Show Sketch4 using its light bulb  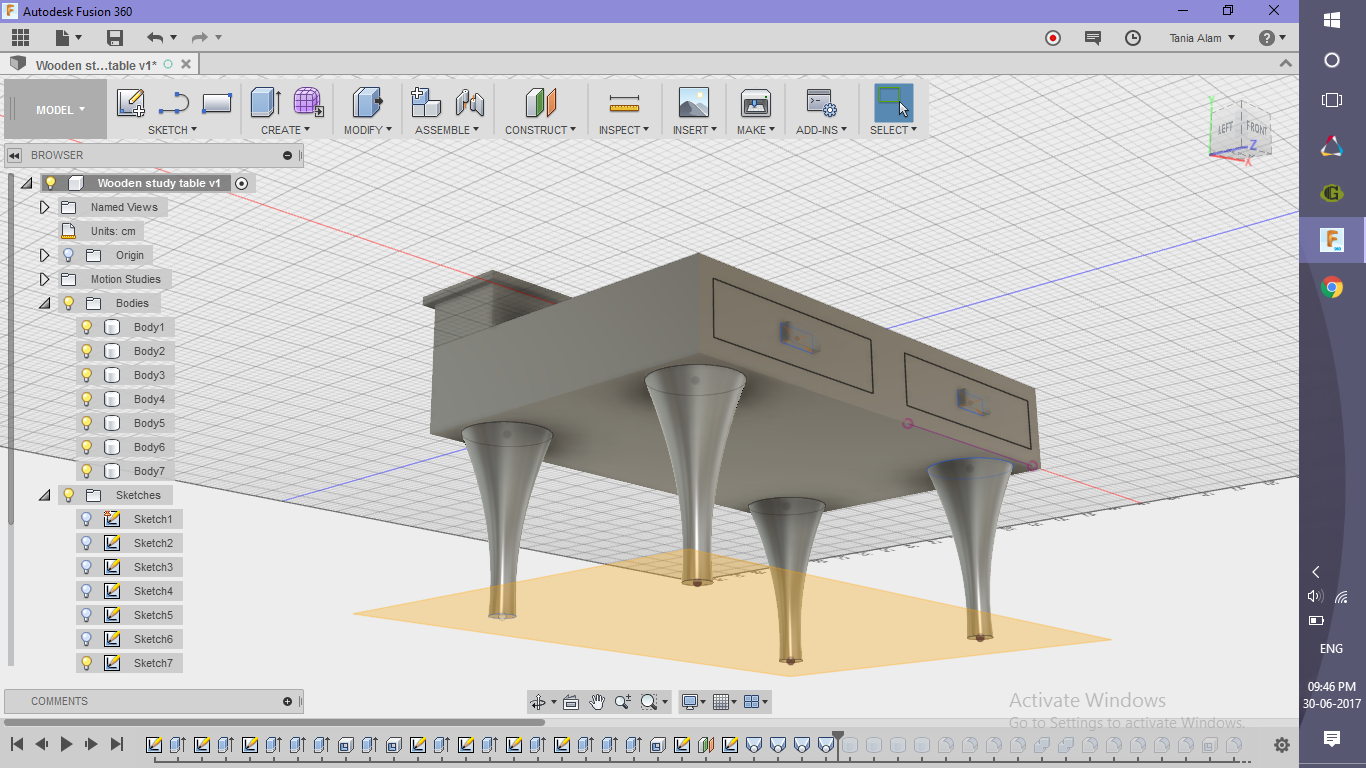coord(87,591)
